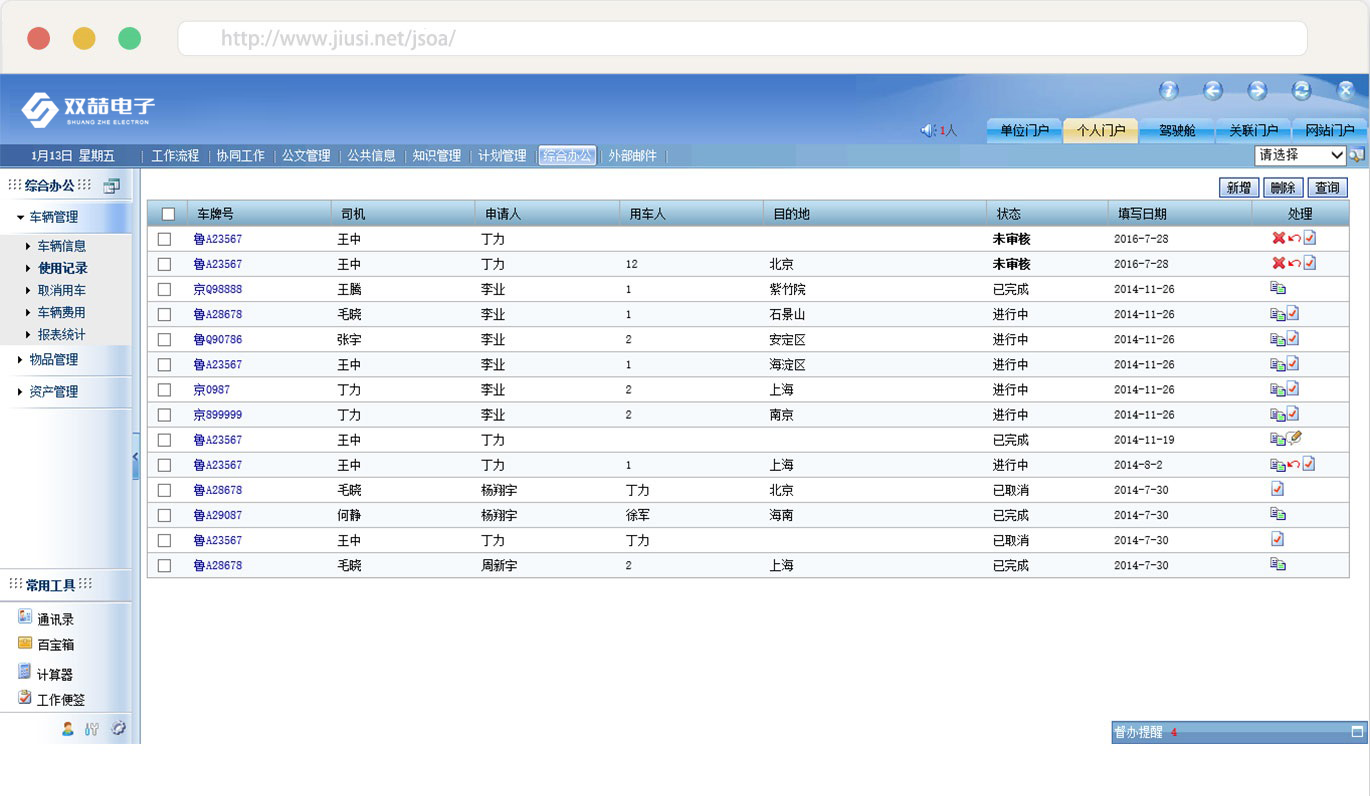This screenshot has height=796, width=1370.
Task: Click the speaker icon showing 1人 online
Action: (927, 131)
